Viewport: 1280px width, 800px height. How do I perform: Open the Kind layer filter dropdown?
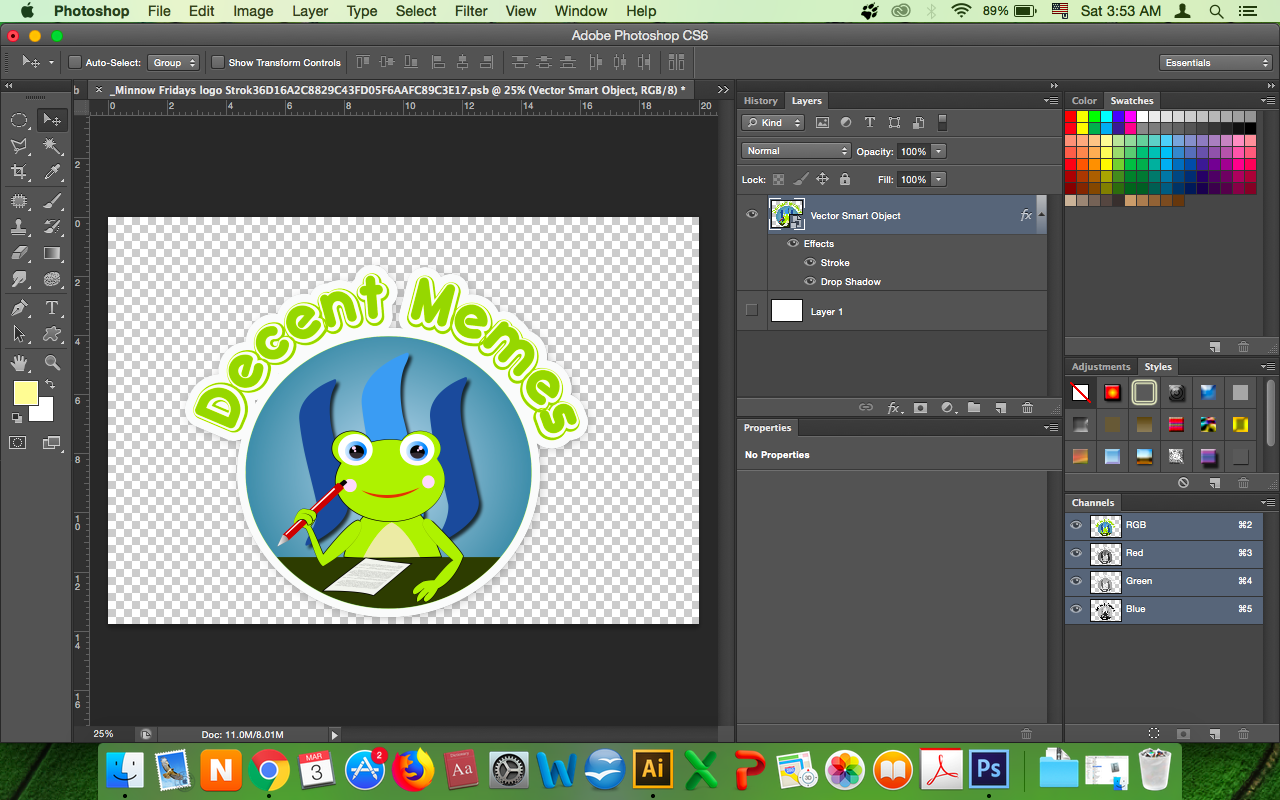tap(773, 123)
